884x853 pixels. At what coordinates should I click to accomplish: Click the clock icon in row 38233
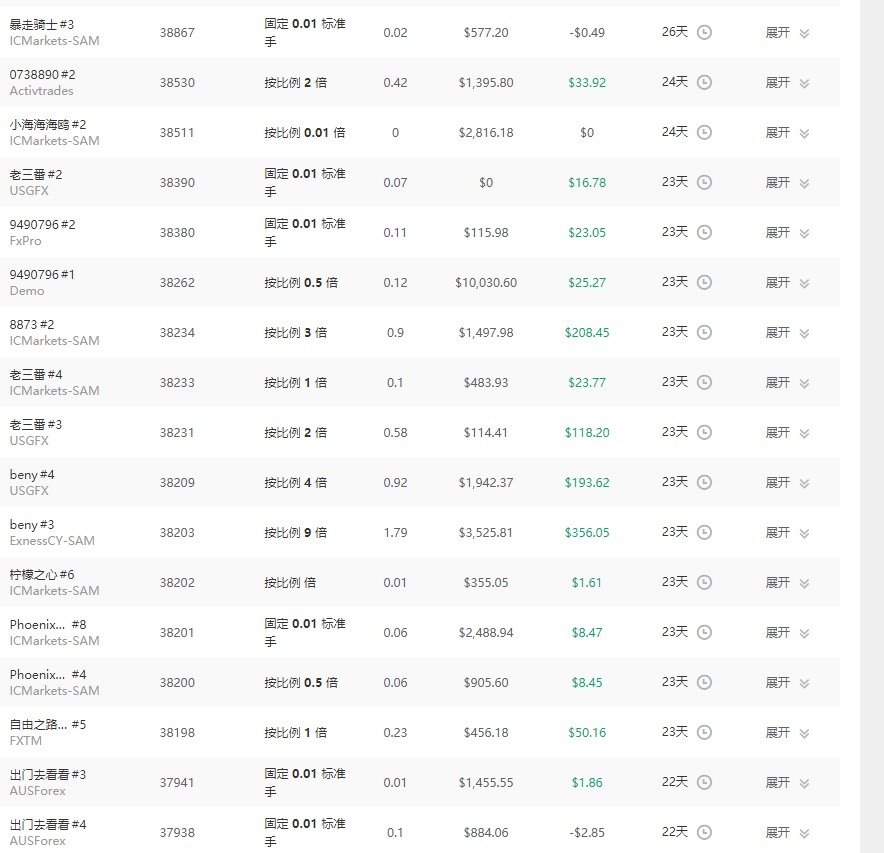pyautogui.click(x=704, y=382)
